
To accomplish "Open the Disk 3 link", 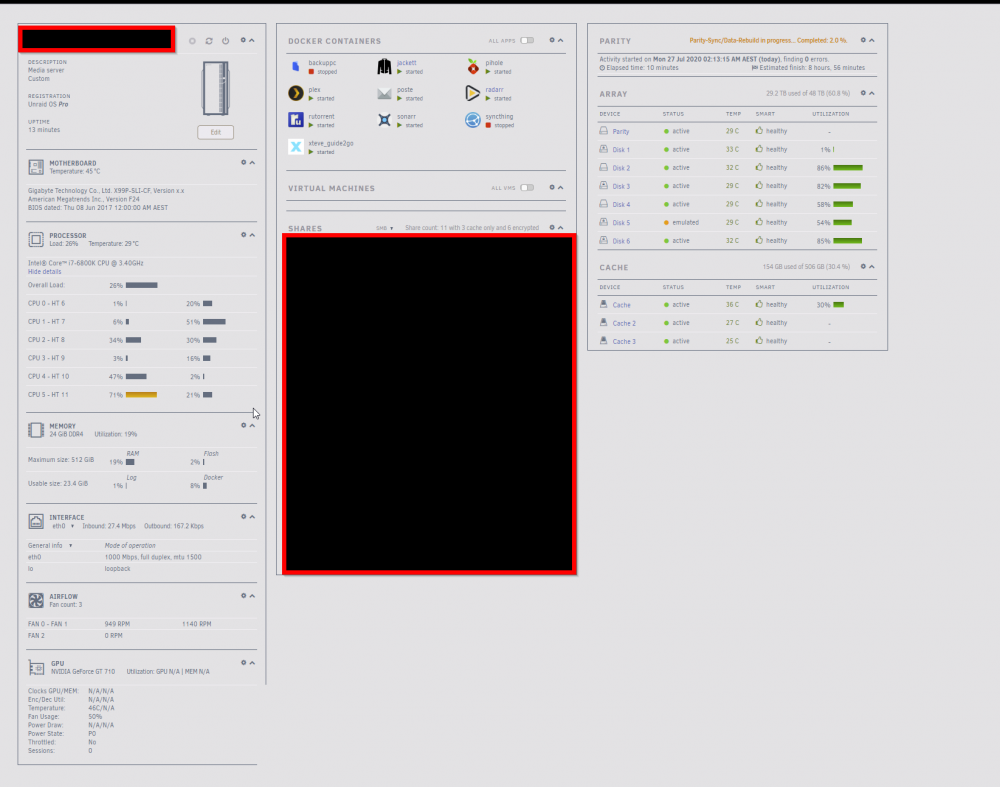I will pos(621,186).
